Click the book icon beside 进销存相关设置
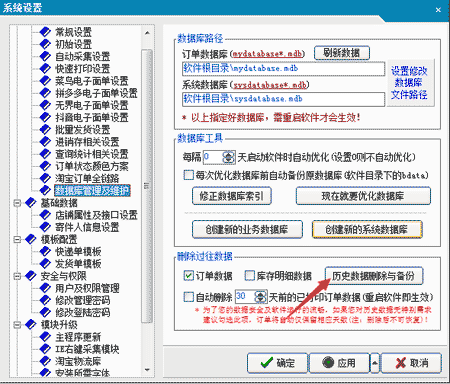Screen dimensions: 450x384 pos(45,142)
